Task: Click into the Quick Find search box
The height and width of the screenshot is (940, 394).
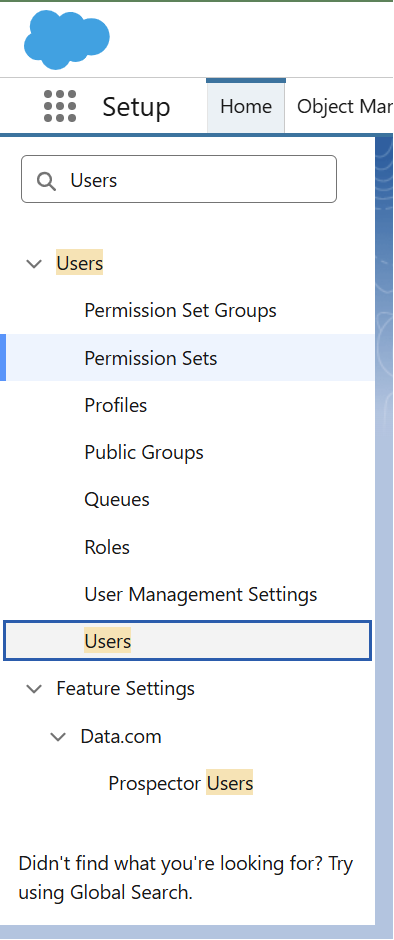Action: click(x=179, y=179)
